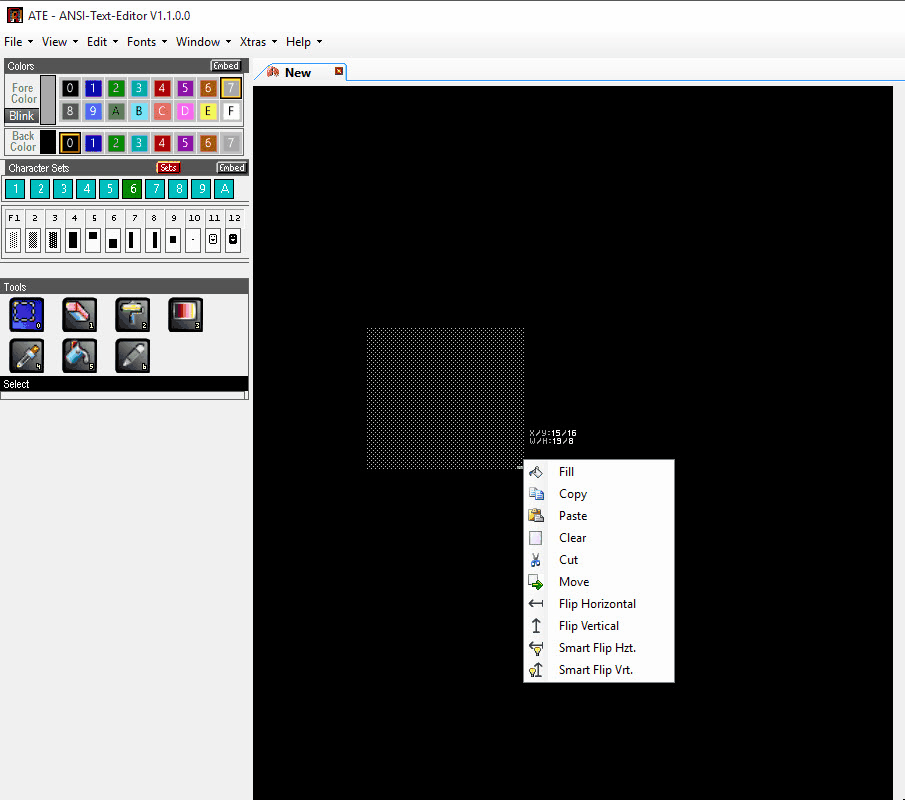Image resolution: width=905 pixels, height=800 pixels.
Task: Choose Flip Horizontal from context menu
Action: click(x=597, y=603)
